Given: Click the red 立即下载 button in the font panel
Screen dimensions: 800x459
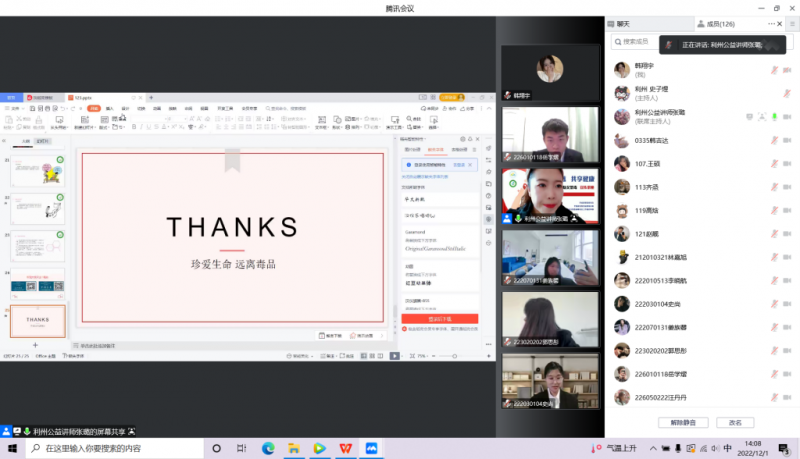Looking at the screenshot, I should [439, 318].
